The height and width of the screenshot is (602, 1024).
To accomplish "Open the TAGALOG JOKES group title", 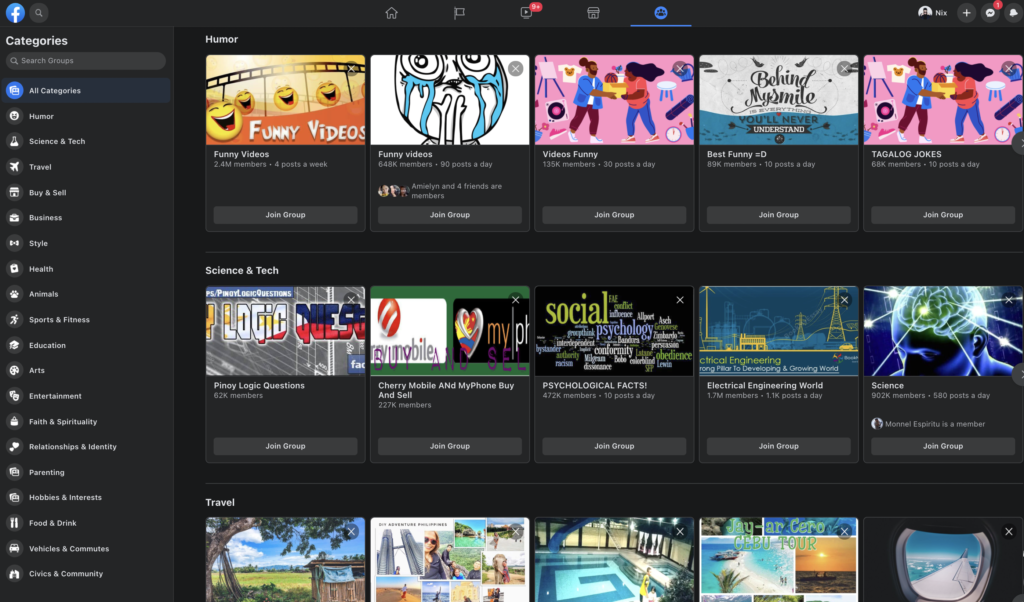I will click(x=906, y=154).
